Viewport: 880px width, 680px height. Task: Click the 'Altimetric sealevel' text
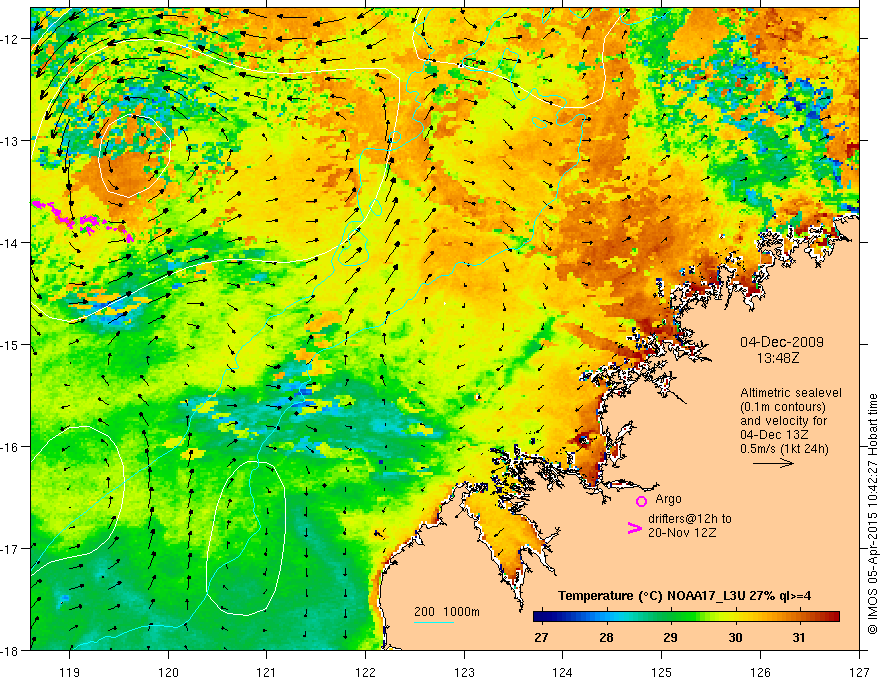click(791, 393)
